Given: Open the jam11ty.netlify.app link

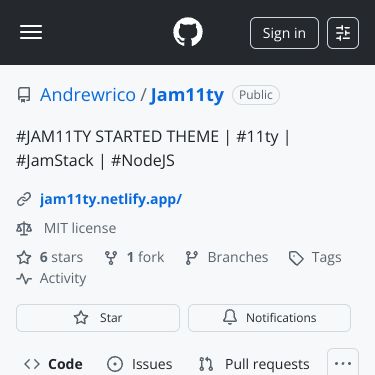Looking at the screenshot, I should click(111, 199).
